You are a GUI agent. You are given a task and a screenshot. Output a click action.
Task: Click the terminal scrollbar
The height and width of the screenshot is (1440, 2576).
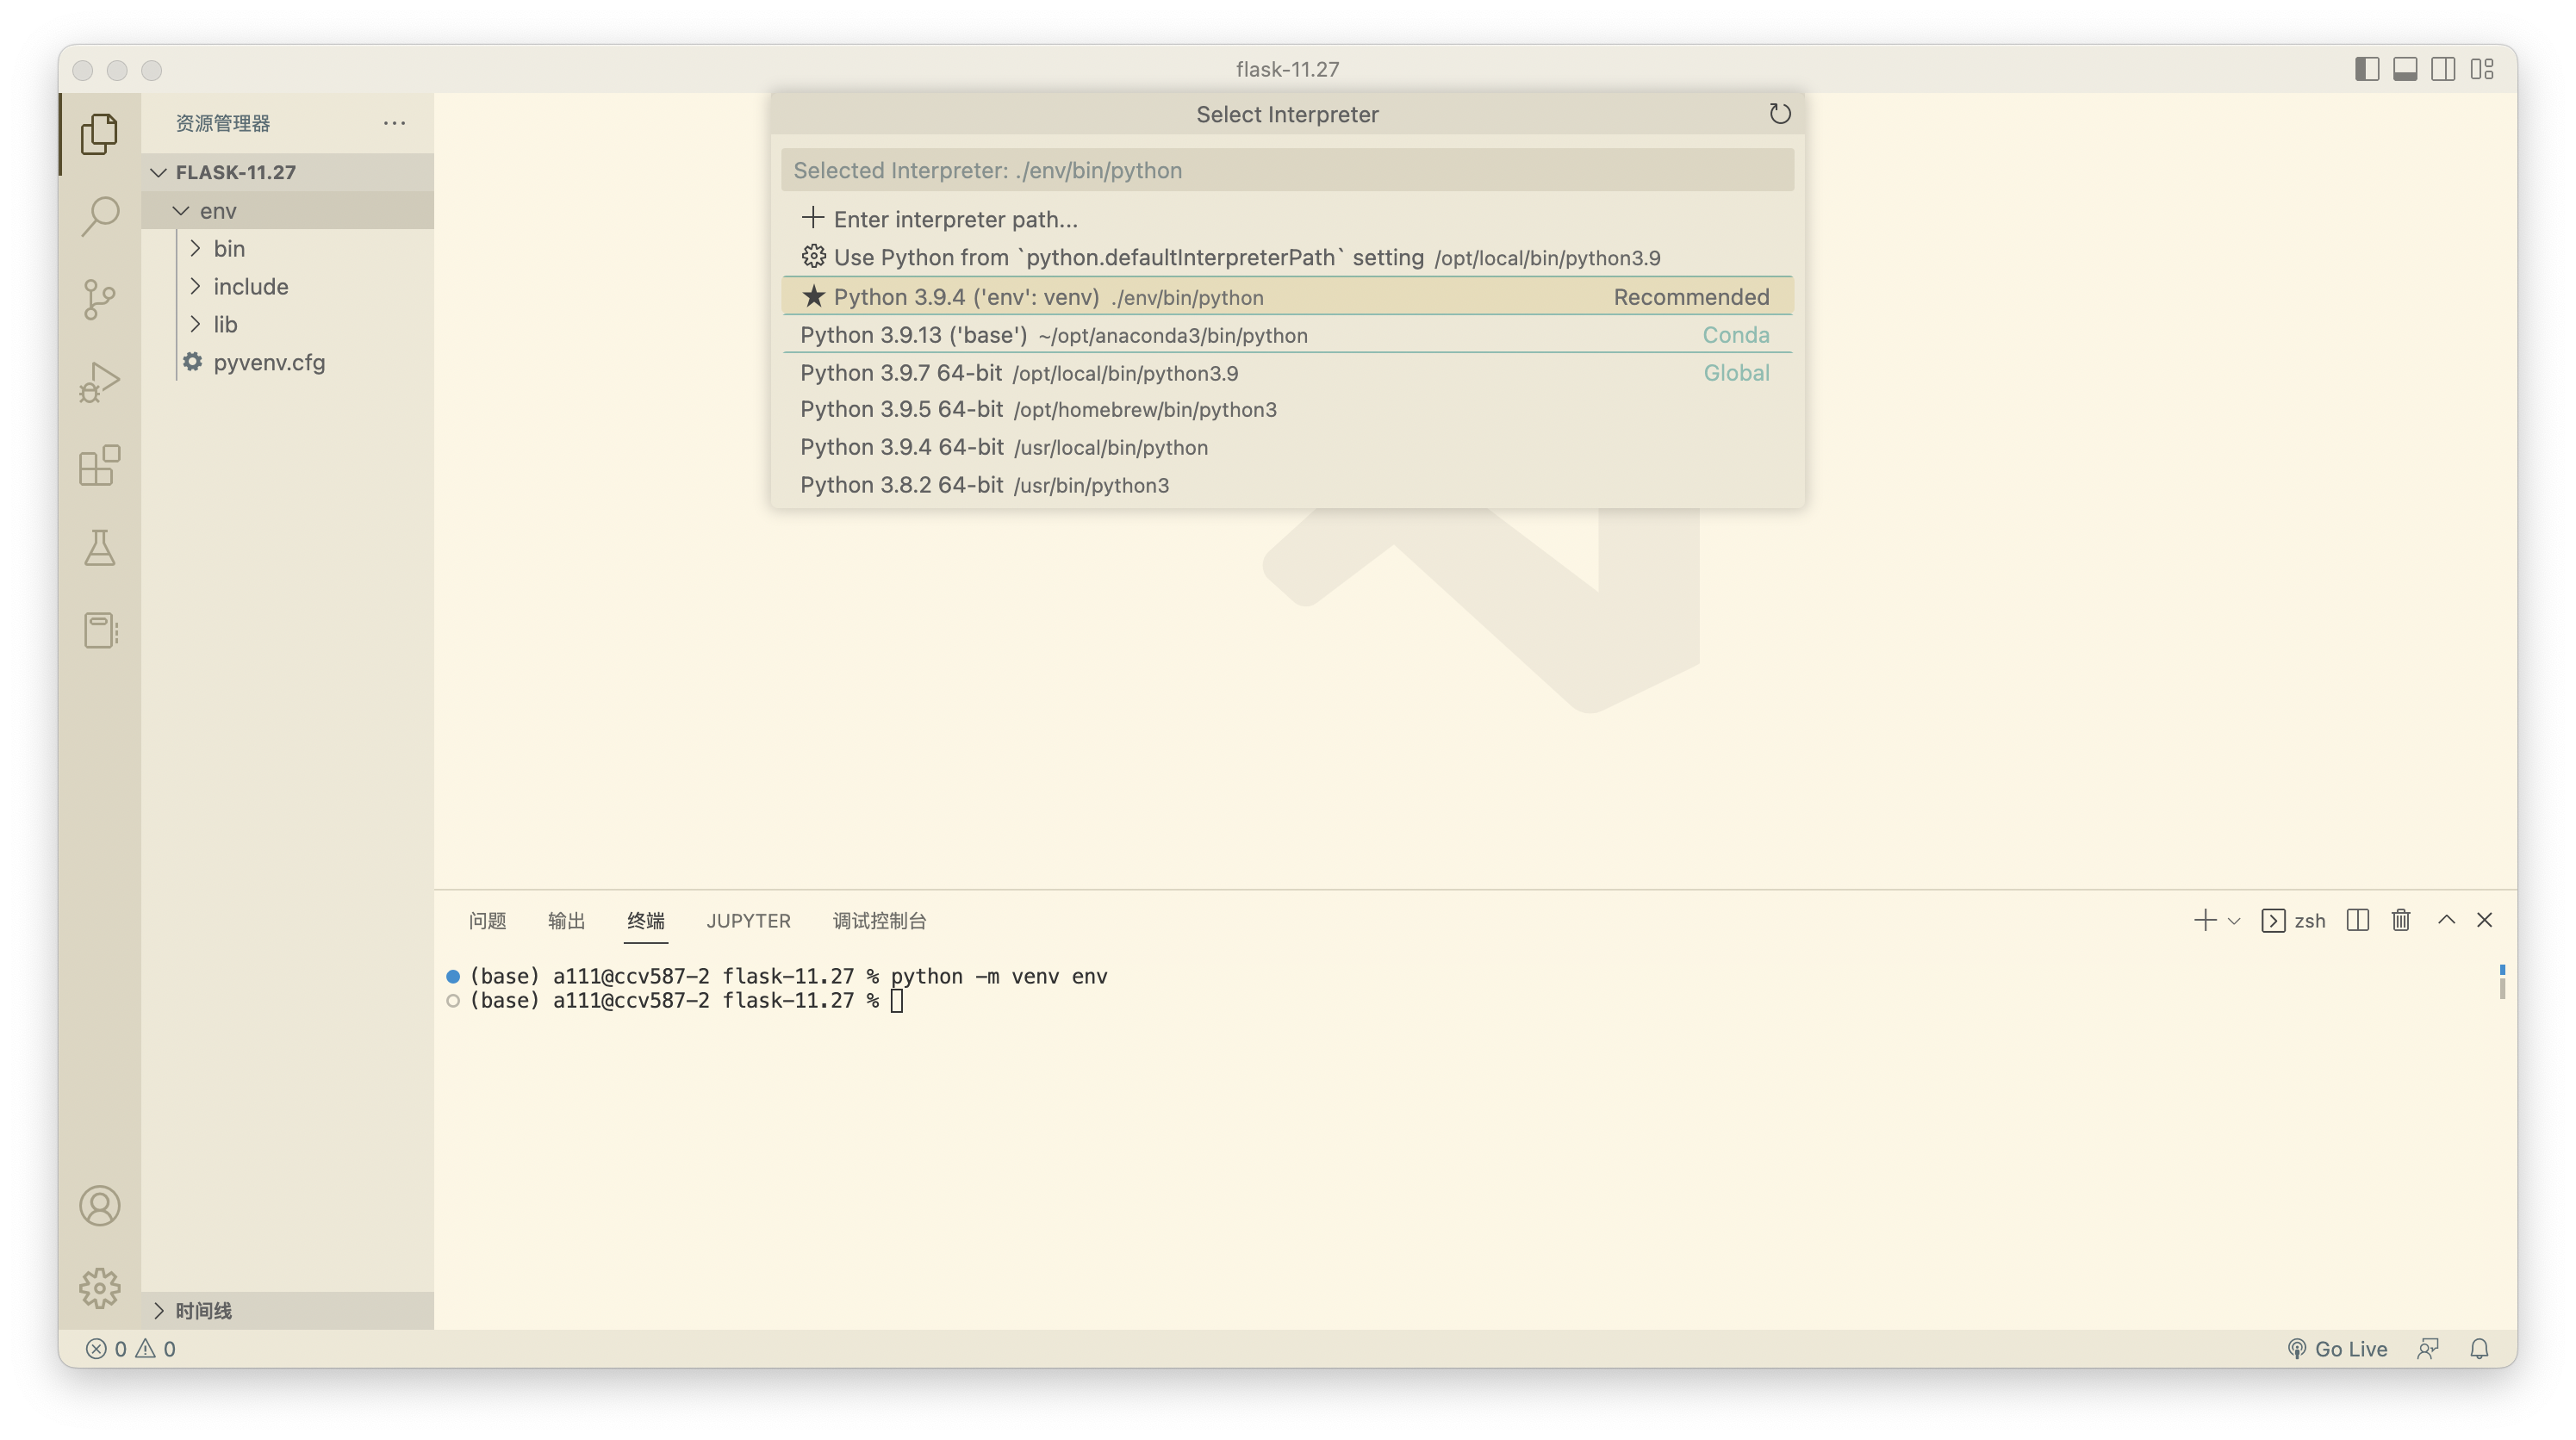point(2502,981)
